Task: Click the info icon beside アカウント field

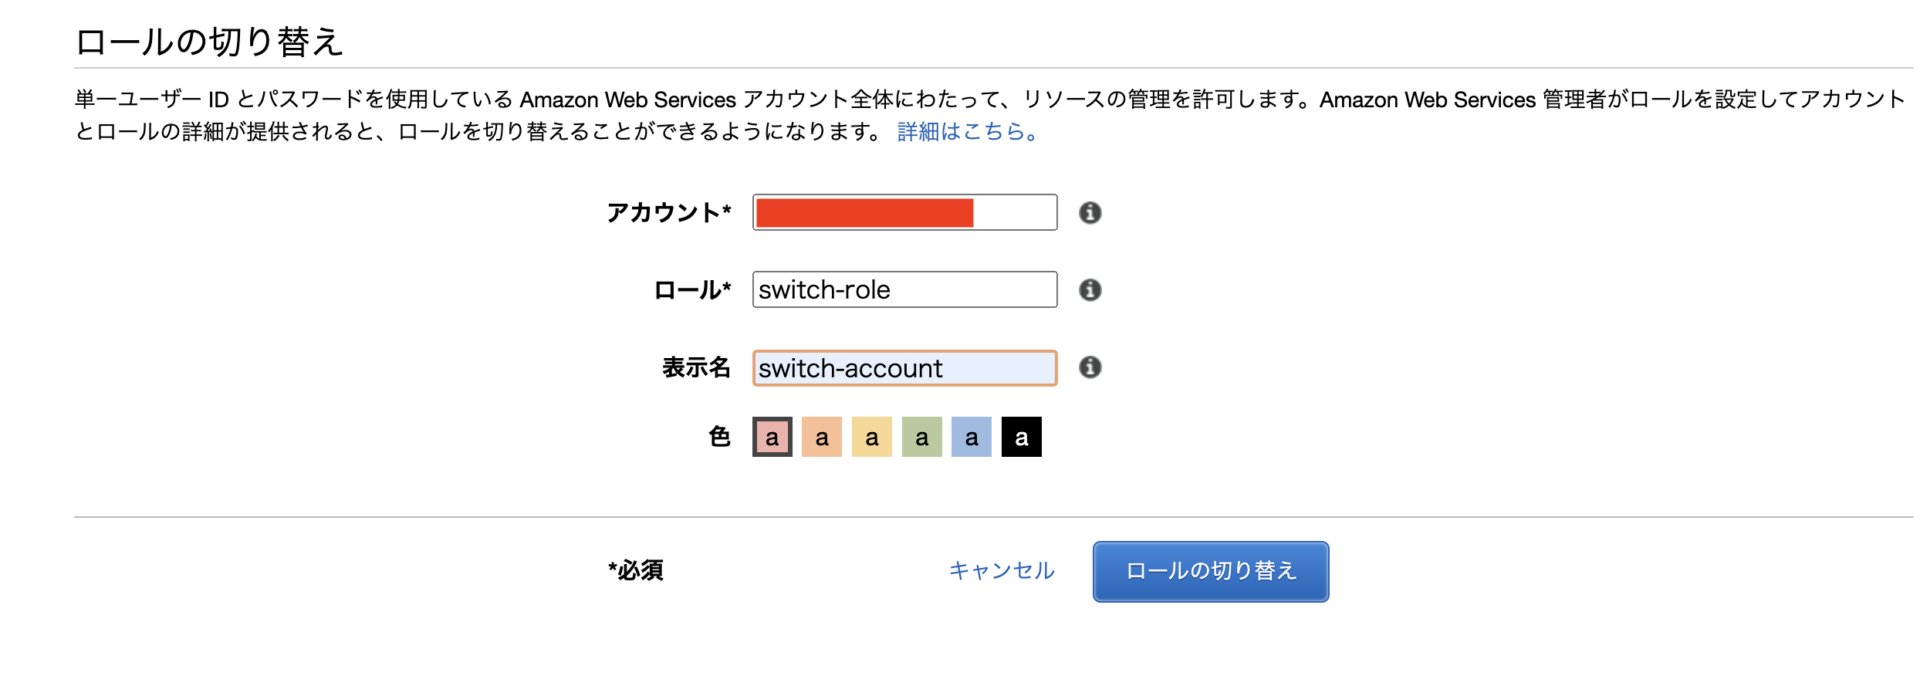Action: point(1090,213)
